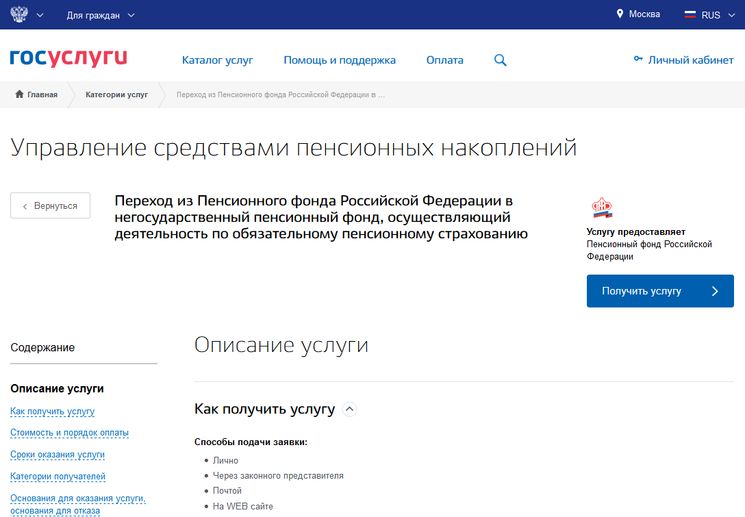Click 'Услугу предоставляет' label
Viewport: 745px width, 517px height.
click(636, 232)
